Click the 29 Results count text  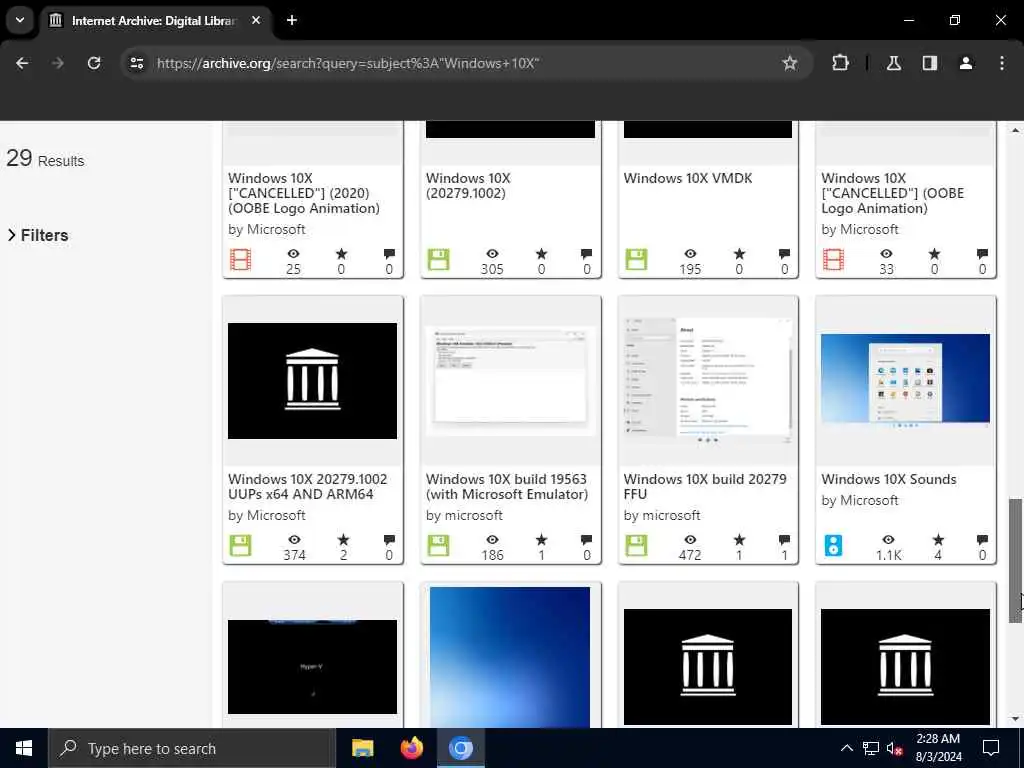pos(45,159)
